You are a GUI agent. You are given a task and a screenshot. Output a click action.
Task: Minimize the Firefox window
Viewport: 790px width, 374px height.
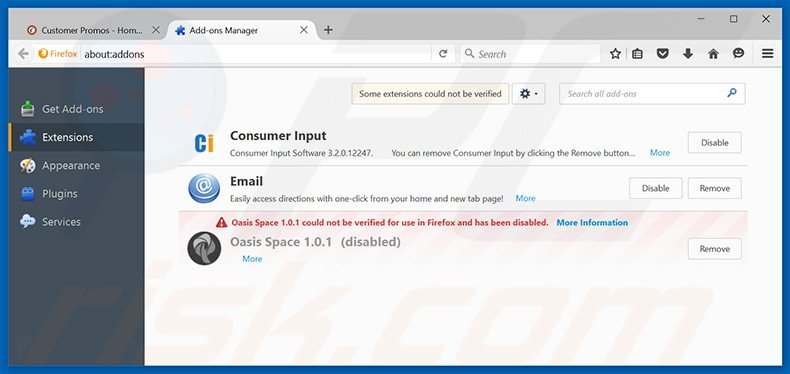tap(701, 19)
